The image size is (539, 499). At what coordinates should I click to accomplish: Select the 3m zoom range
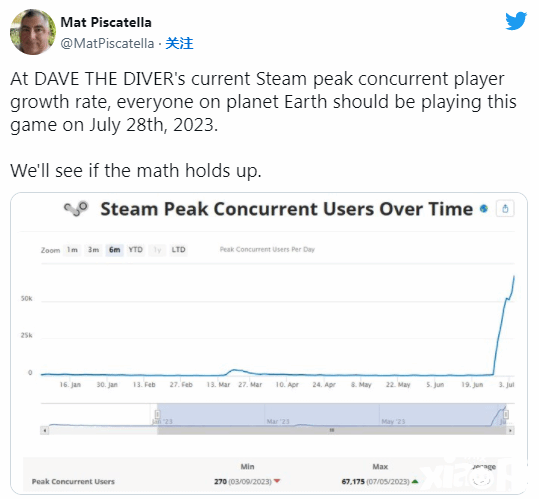94,250
